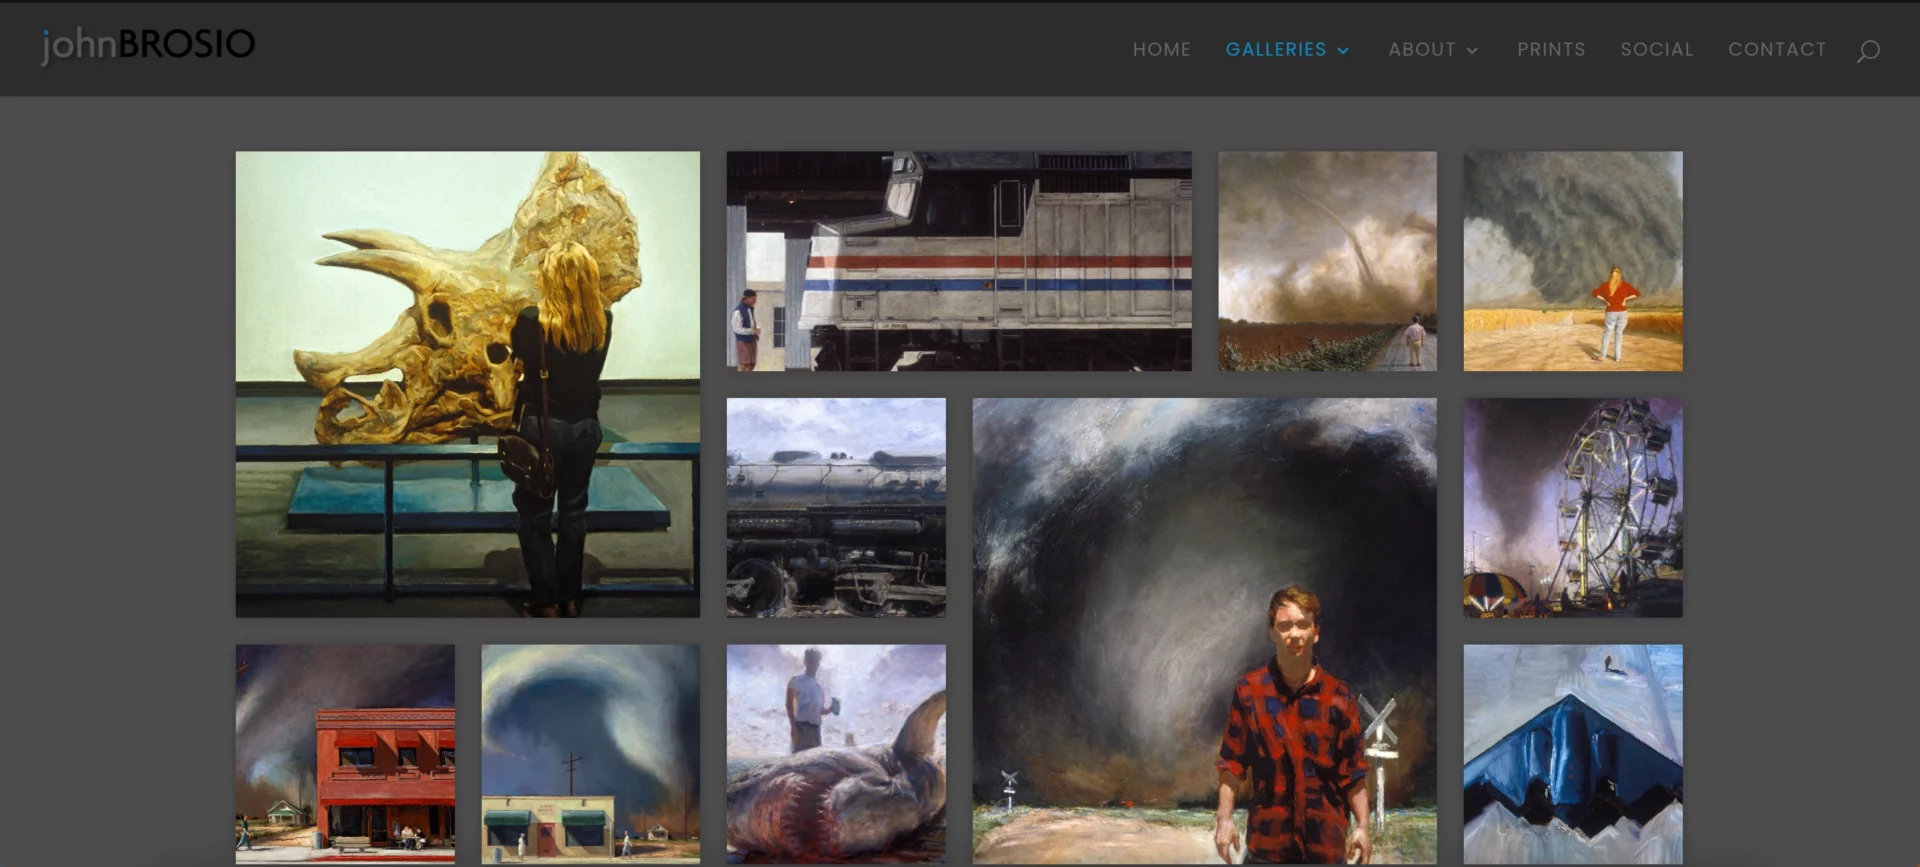1920x867 pixels.
Task: Open the Social link
Action: pos(1656,49)
